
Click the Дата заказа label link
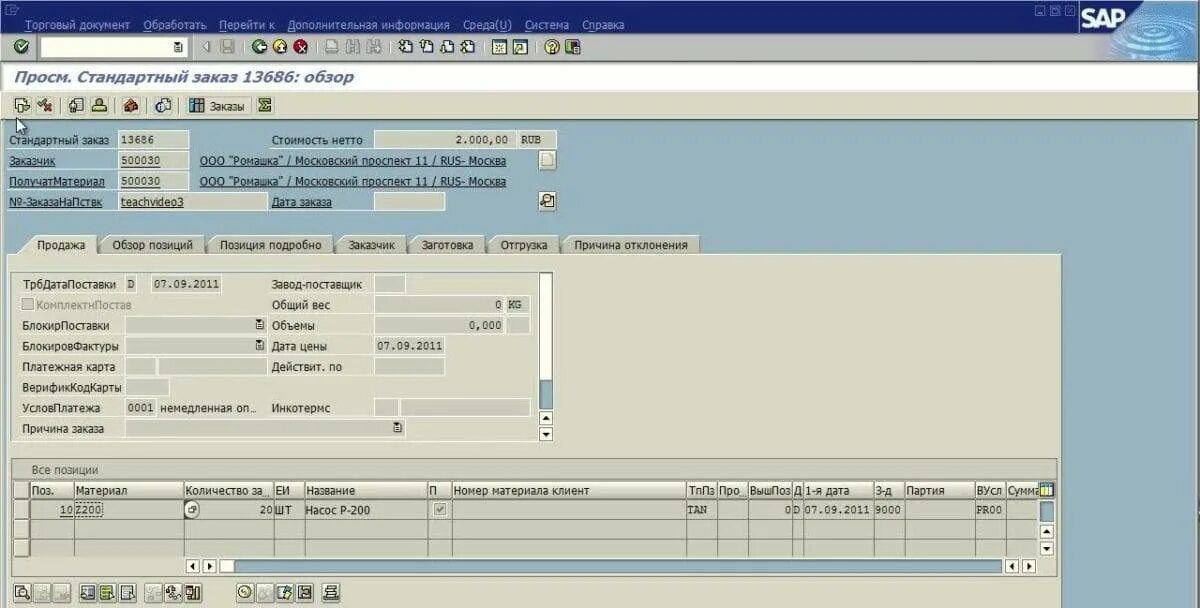click(302, 202)
